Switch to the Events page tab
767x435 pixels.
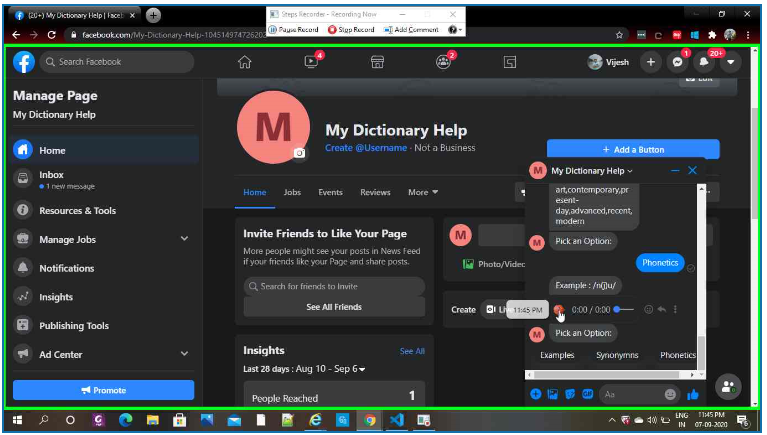(330, 192)
